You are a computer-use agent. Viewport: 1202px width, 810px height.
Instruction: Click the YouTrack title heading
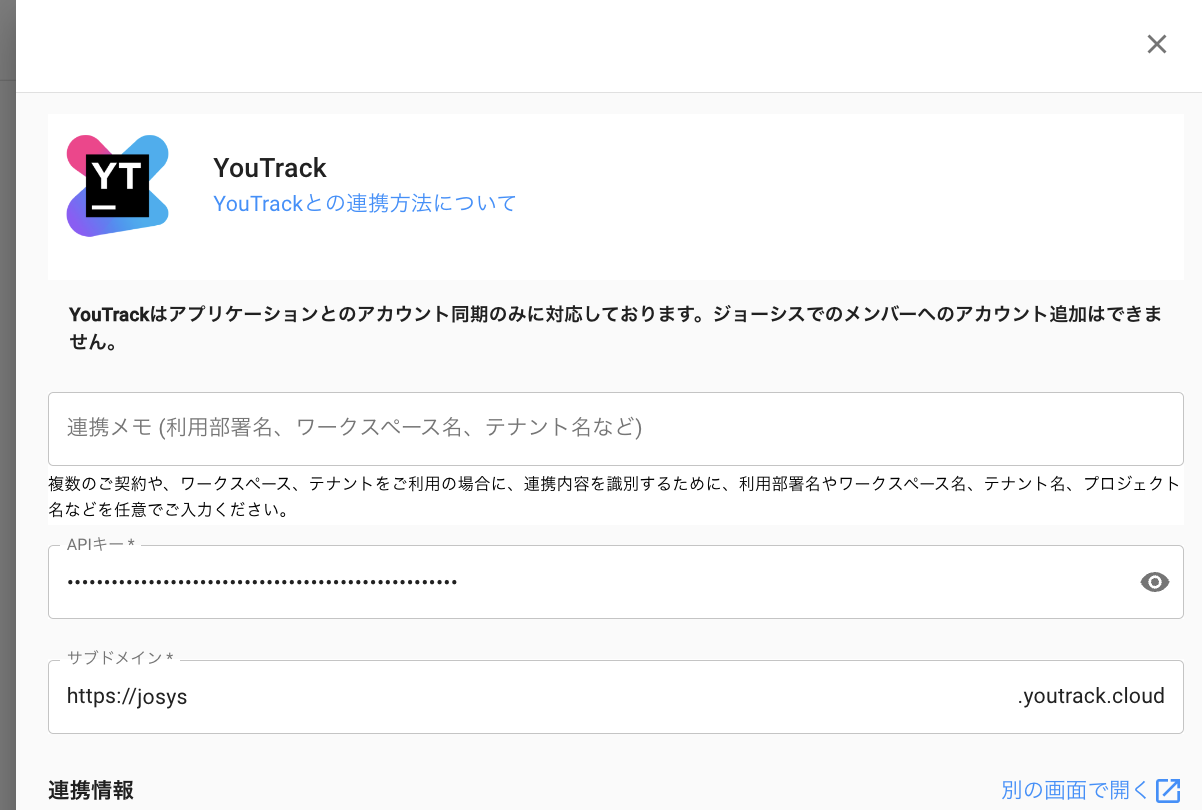point(270,167)
